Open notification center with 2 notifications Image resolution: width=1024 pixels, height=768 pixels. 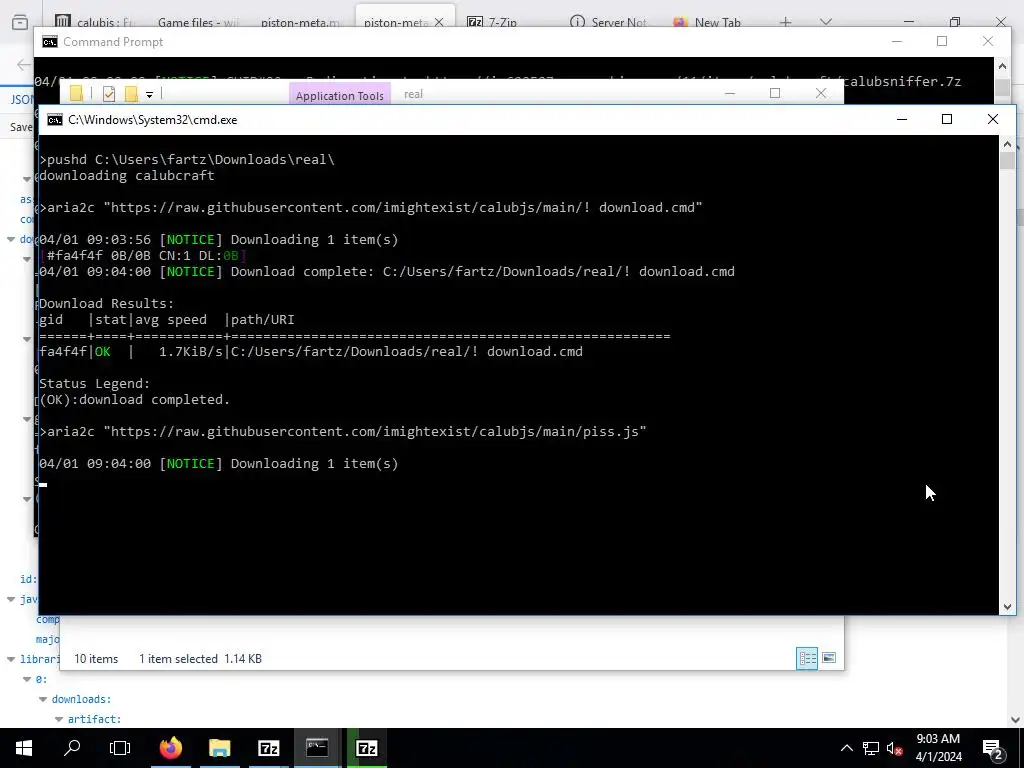pos(992,748)
